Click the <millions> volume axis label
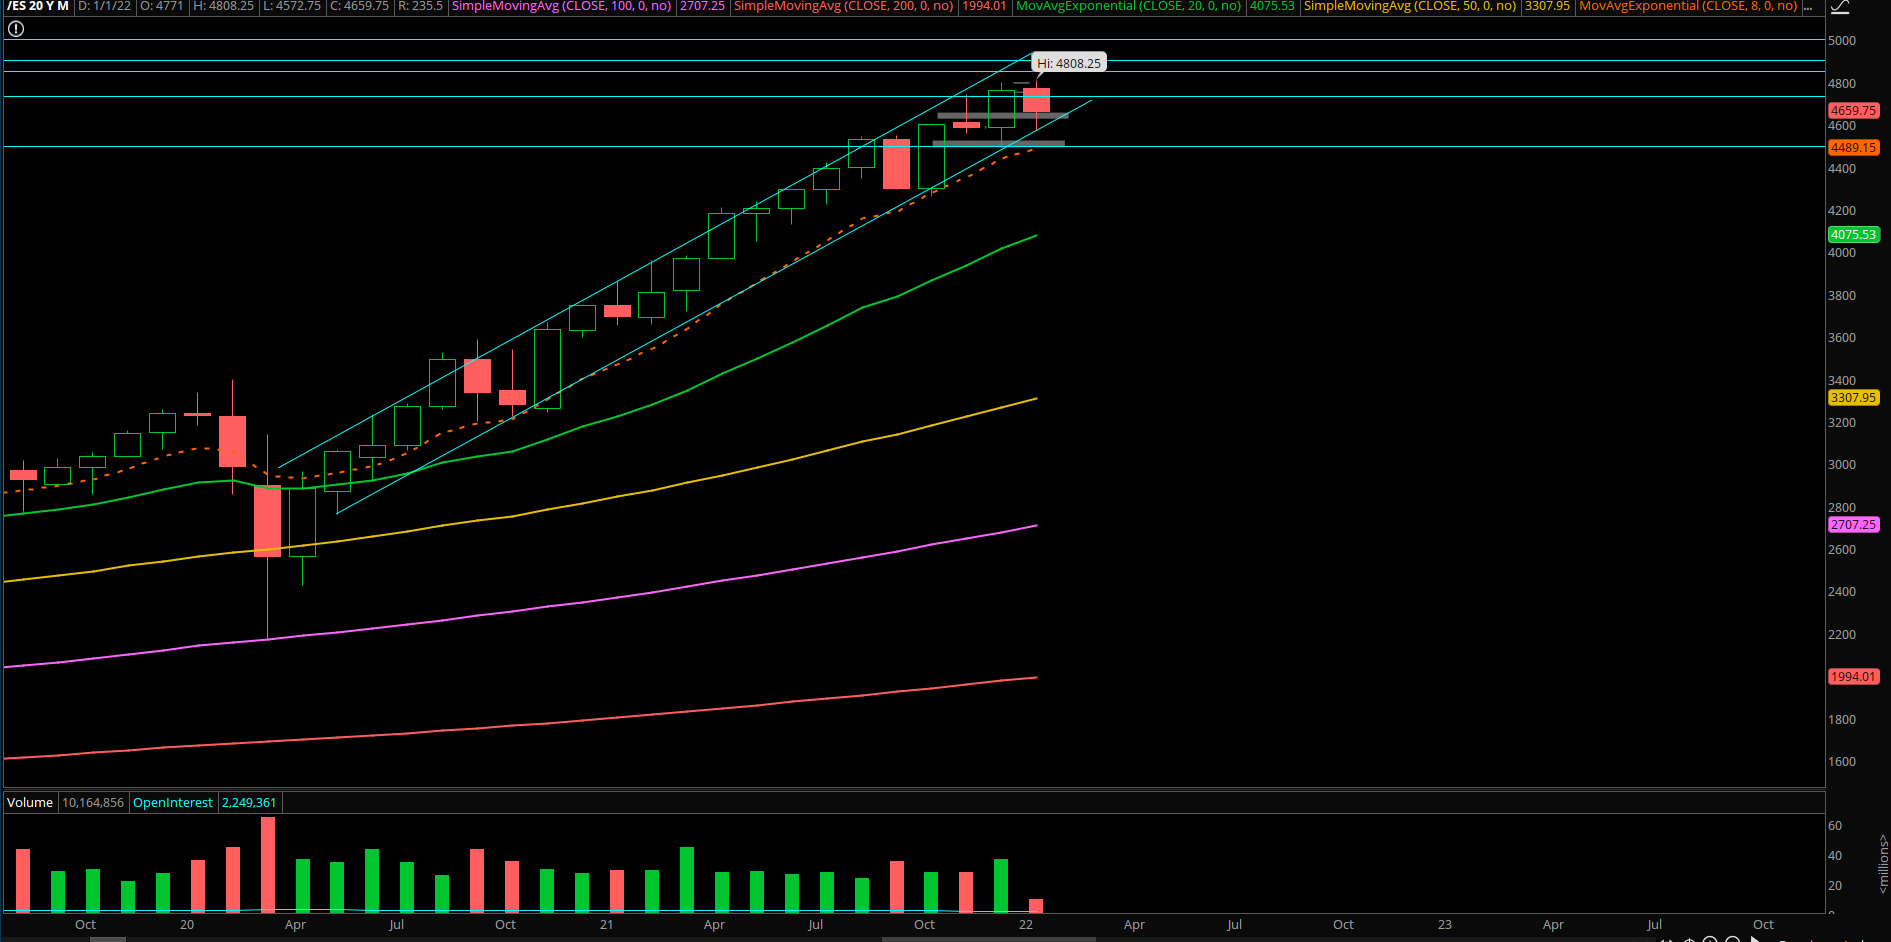 click(x=1883, y=864)
